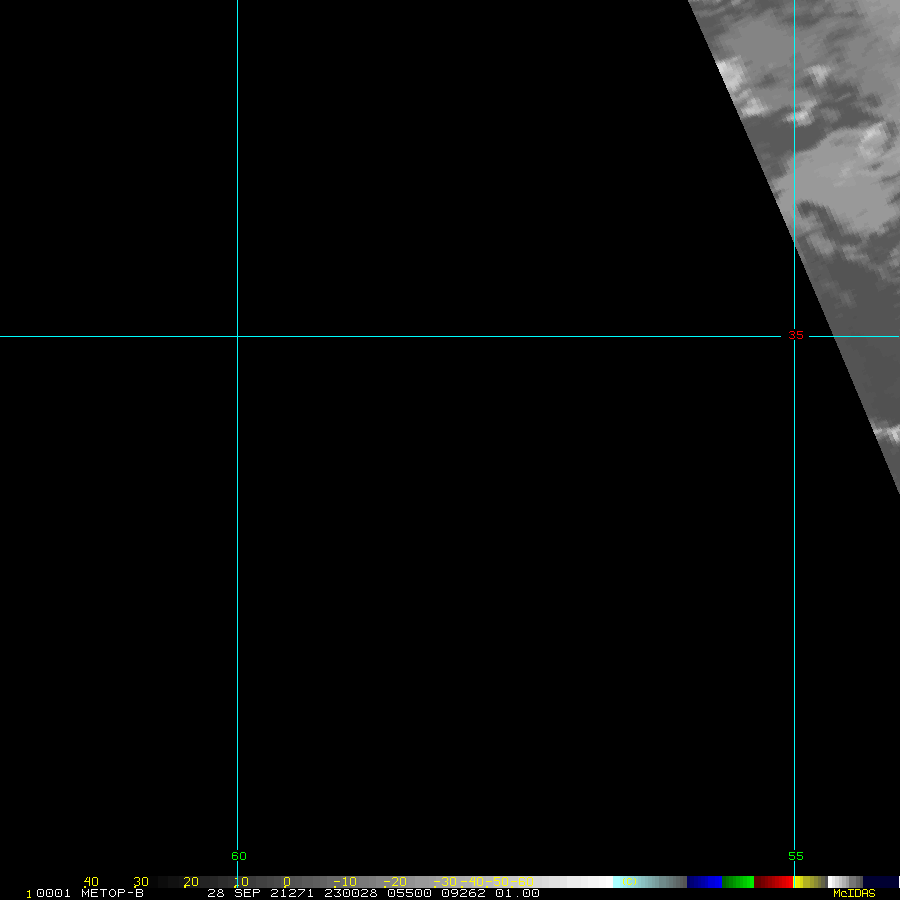Click the blue segment of the color bar
Screen dimensions: 900x900
coord(704,882)
